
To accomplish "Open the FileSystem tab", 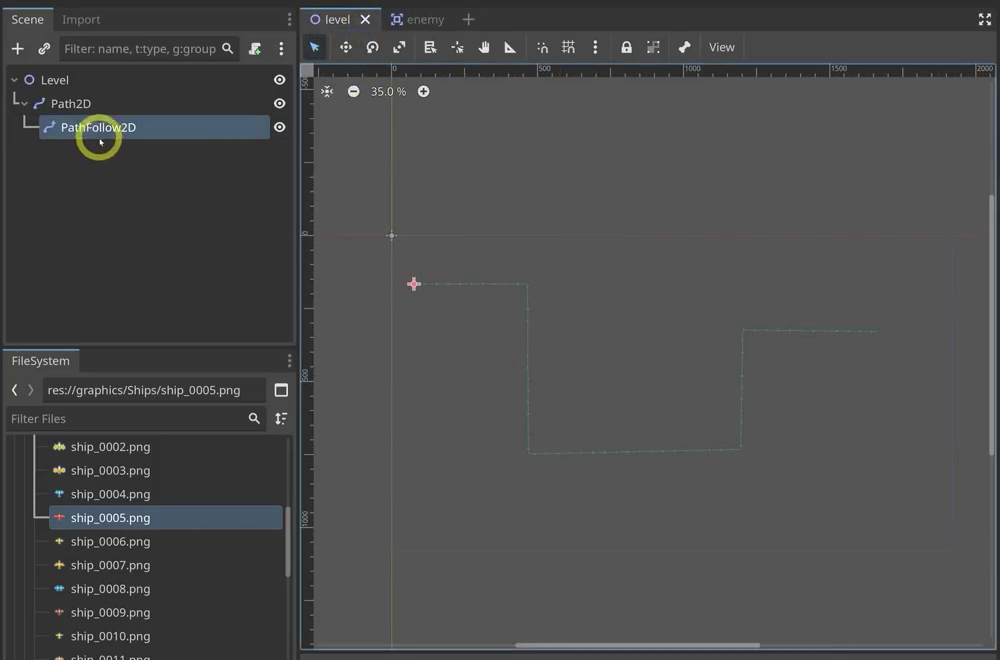I will [x=41, y=361].
